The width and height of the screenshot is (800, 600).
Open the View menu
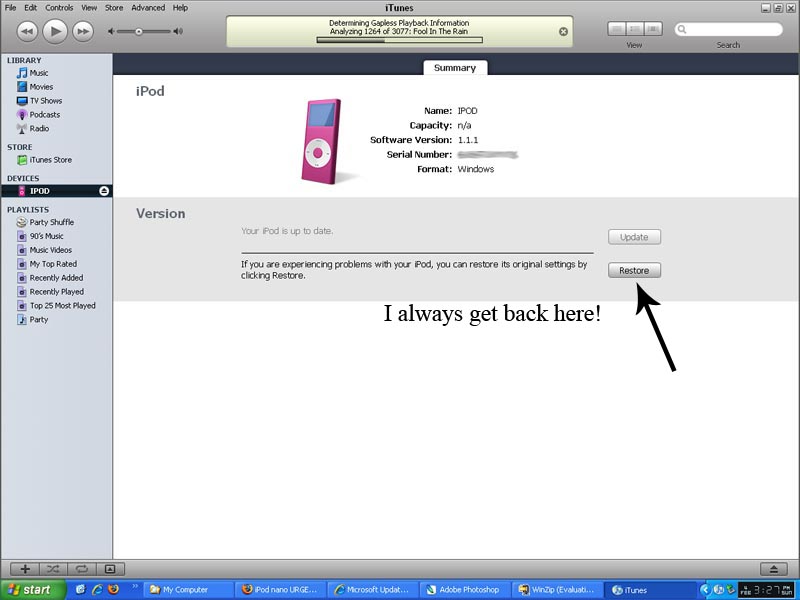click(89, 6)
